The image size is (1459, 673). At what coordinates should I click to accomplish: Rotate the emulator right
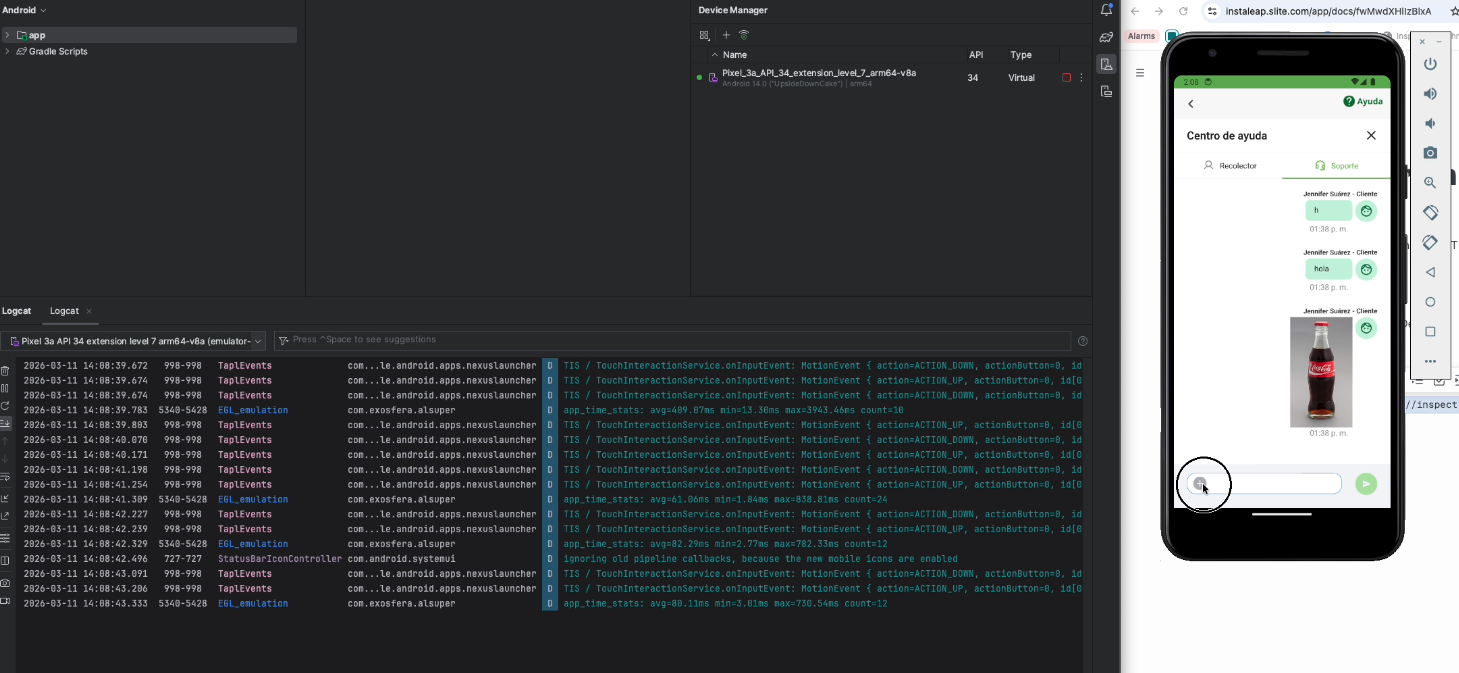(x=1430, y=242)
